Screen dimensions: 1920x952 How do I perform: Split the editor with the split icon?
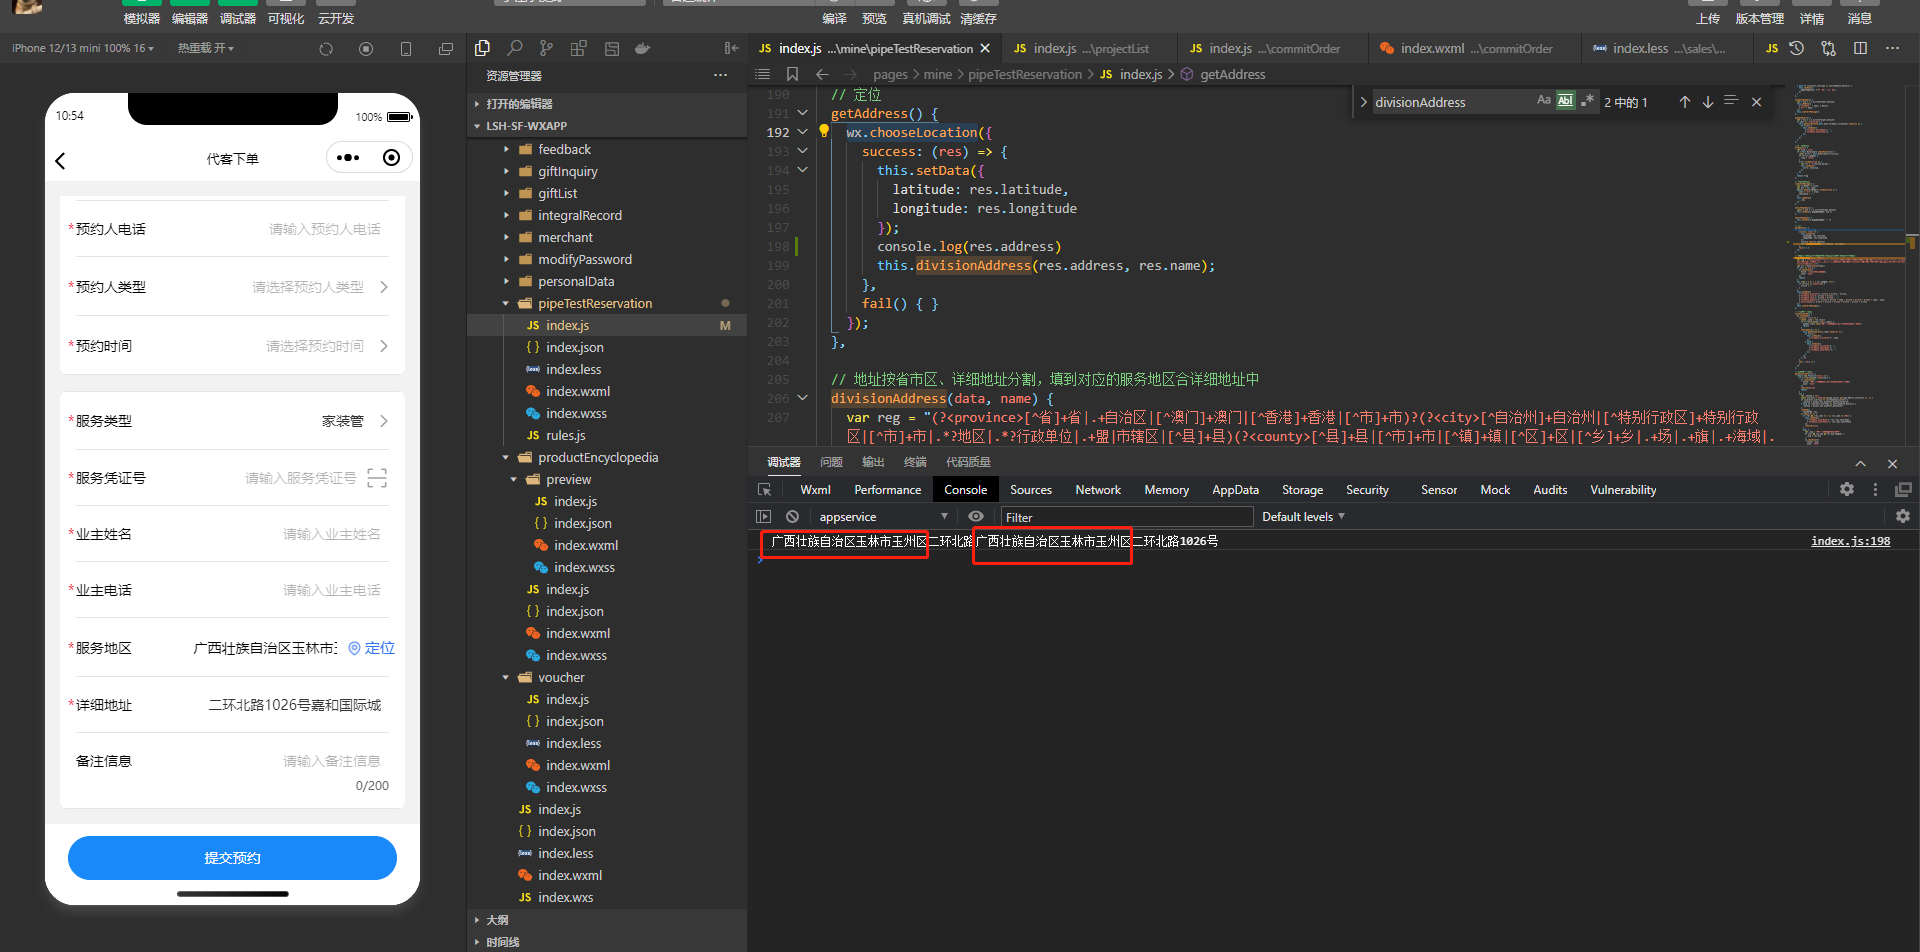(x=1860, y=48)
